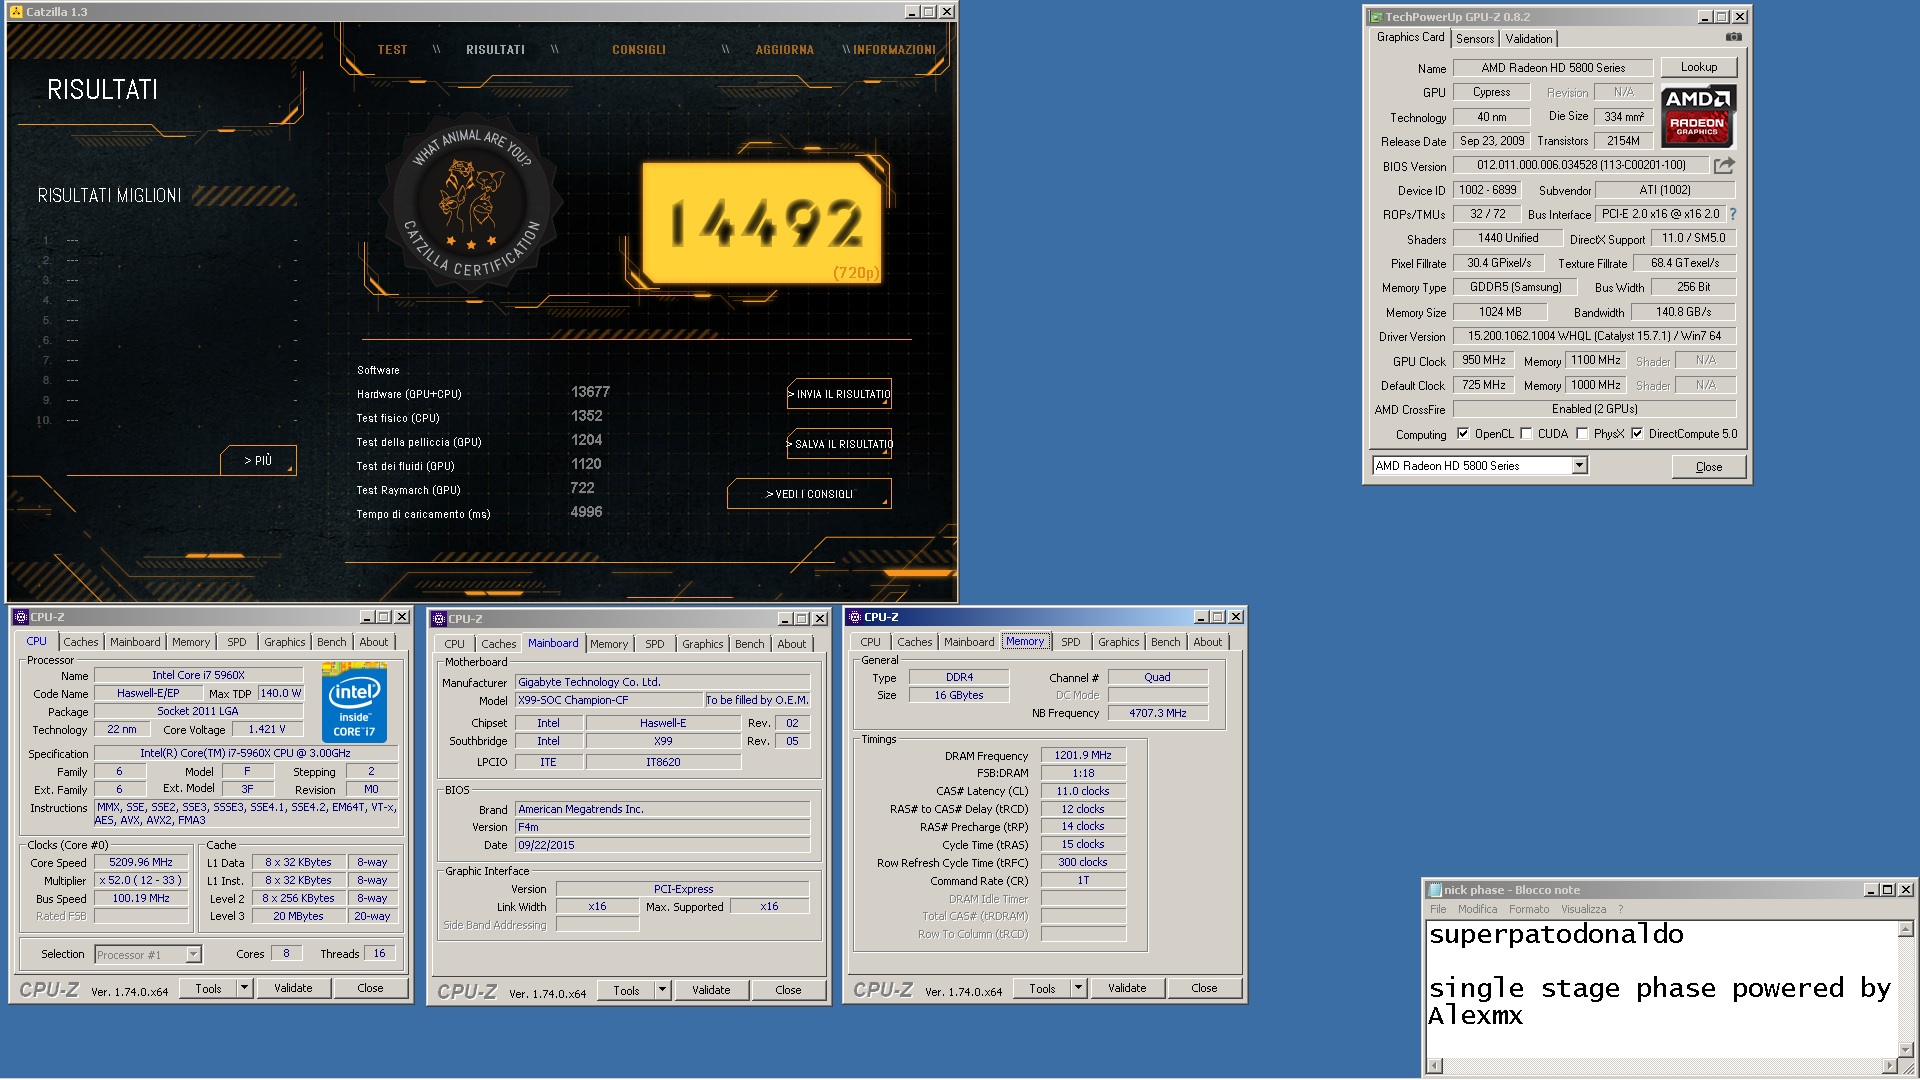Click VEDI I CONSIGLI button
This screenshot has width=1920, height=1080.
809,494
